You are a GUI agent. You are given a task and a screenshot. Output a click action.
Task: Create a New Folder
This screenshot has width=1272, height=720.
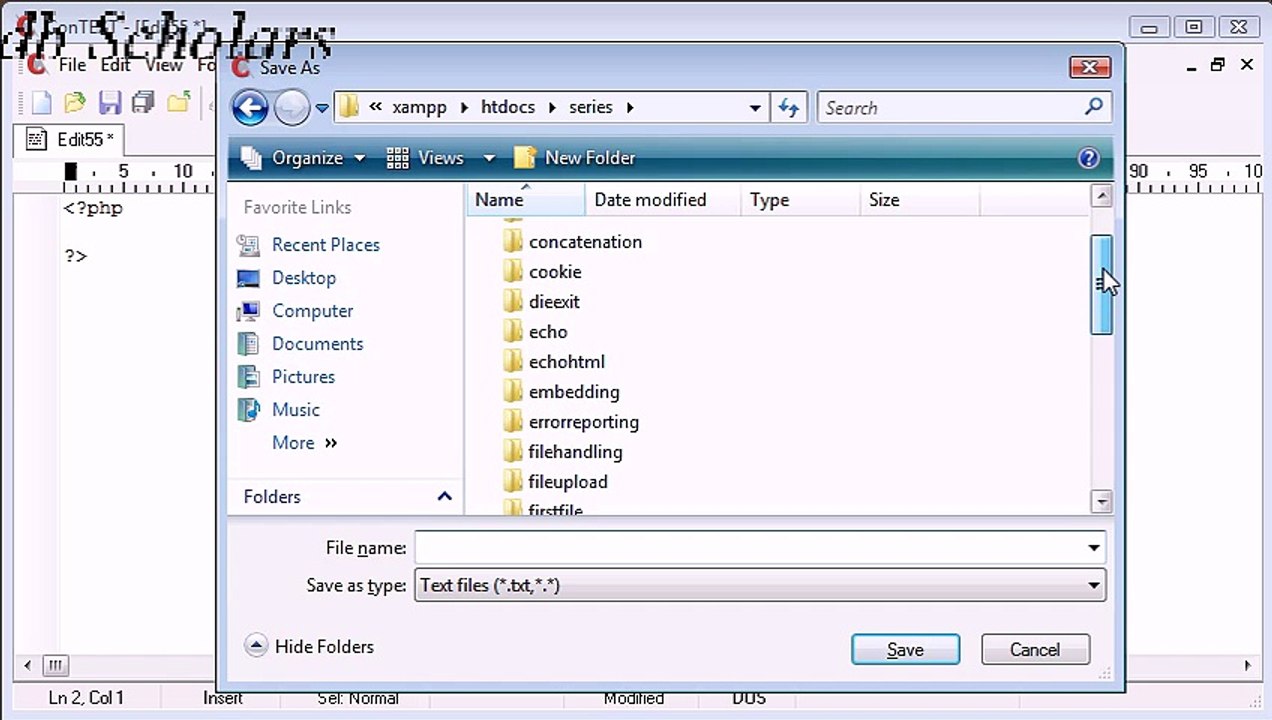(x=575, y=158)
